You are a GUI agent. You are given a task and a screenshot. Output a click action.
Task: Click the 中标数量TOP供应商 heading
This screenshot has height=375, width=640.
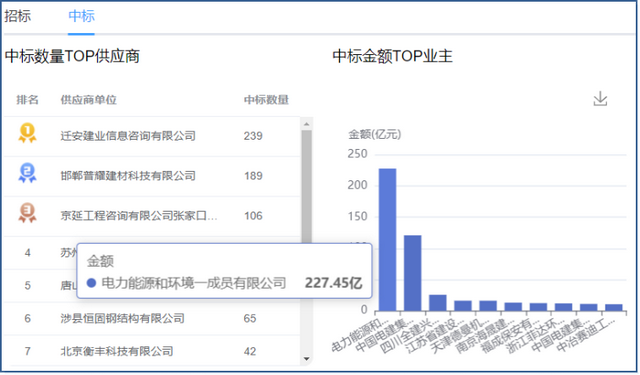tap(72, 56)
